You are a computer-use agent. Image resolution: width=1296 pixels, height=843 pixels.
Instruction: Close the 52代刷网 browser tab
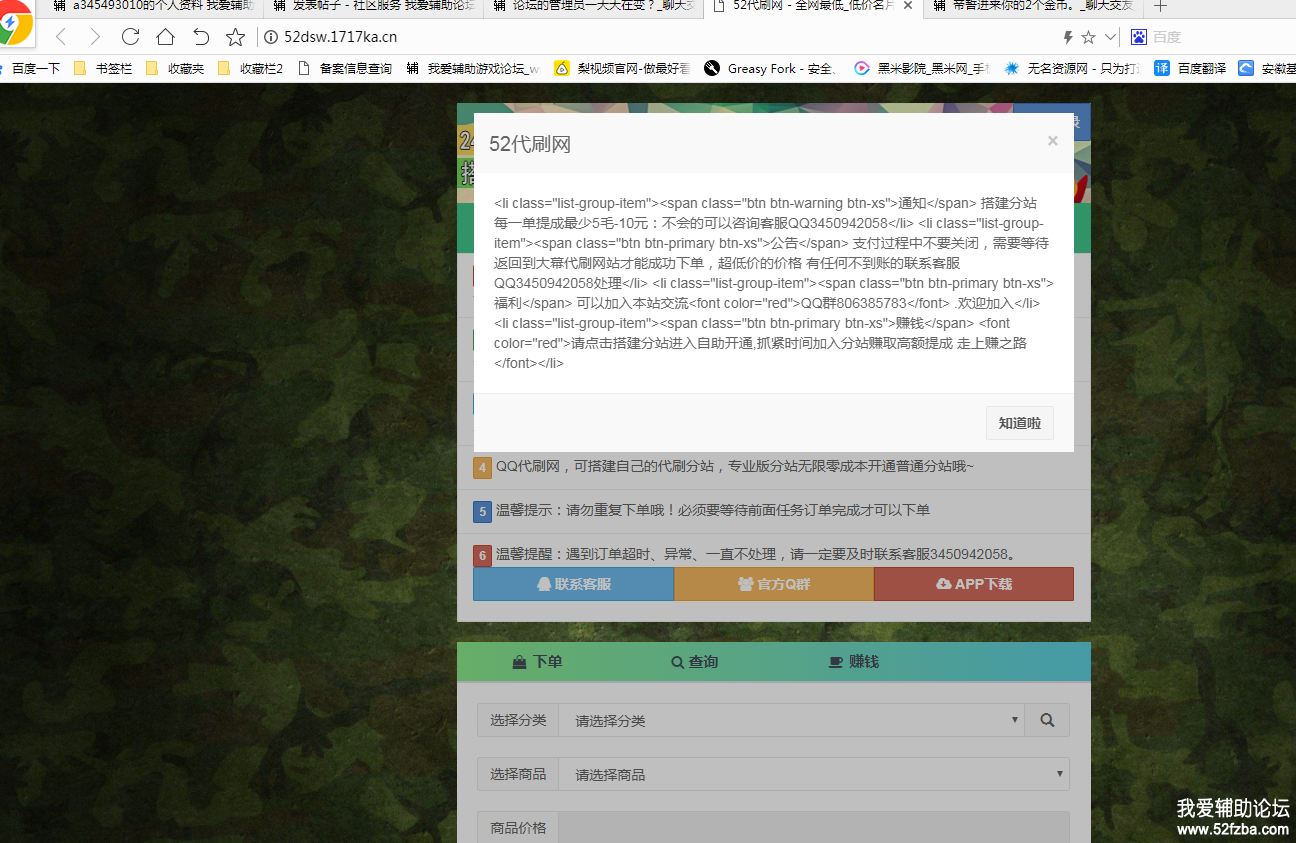click(907, 6)
